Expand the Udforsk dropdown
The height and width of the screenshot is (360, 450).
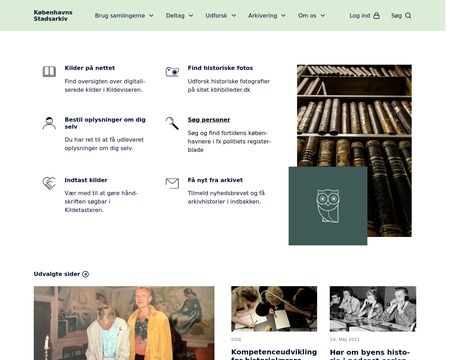[221, 15]
